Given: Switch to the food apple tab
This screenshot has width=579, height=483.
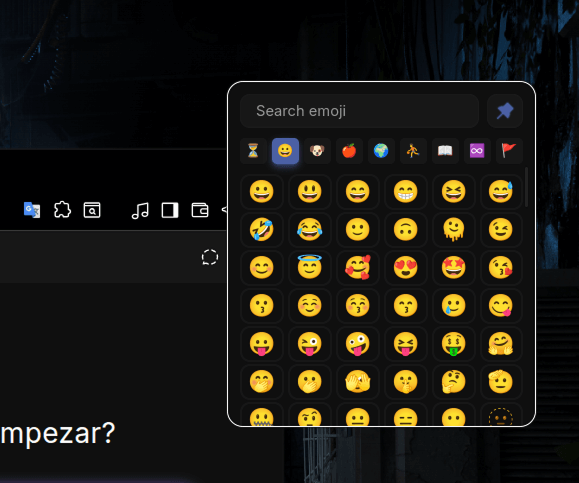Looking at the screenshot, I should tap(349, 151).
